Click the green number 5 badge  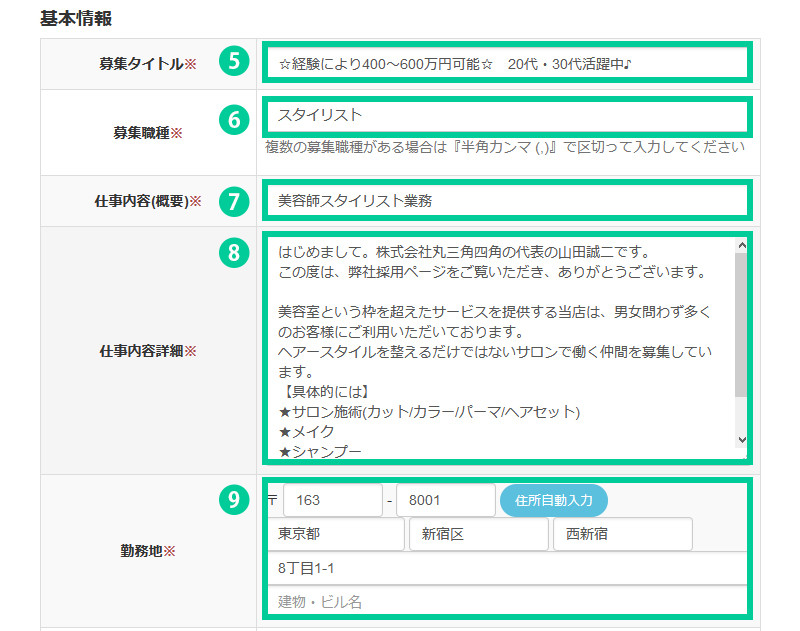pos(233,60)
